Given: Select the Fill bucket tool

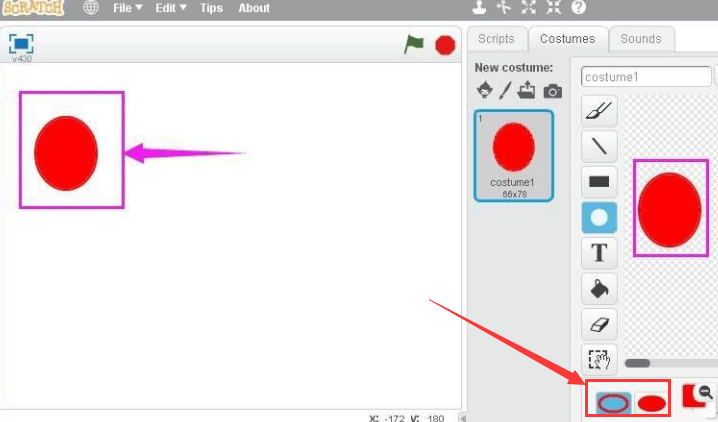Looking at the screenshot, I should pyautogui.click(x=599, y=289).
